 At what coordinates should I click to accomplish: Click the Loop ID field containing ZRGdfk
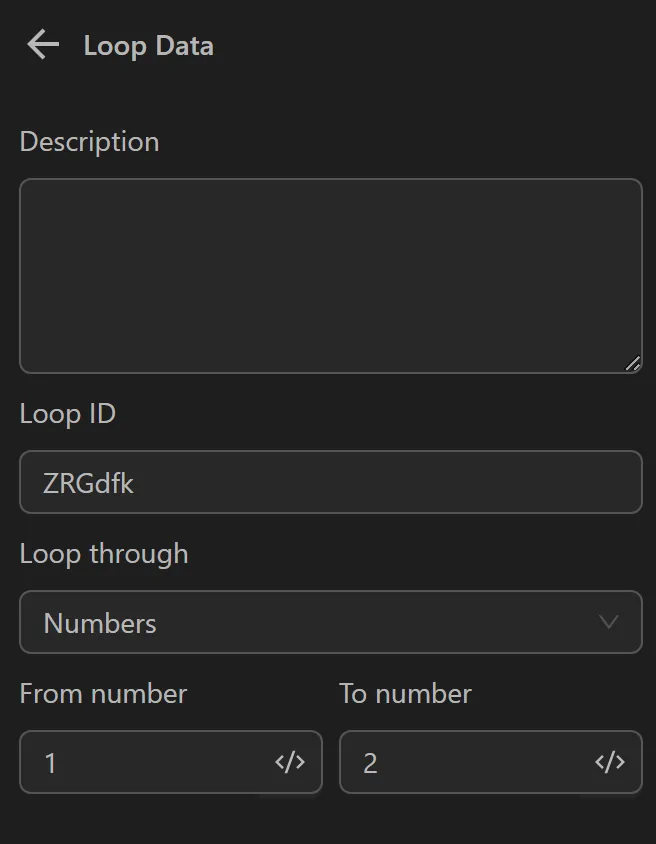[x=331, y=482]
